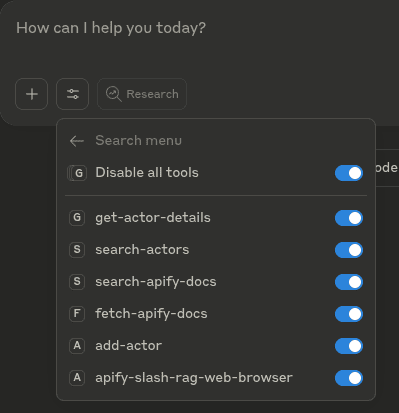
Task: Toggle apify-slash-rag-web-browser switch
Action: 349,378
